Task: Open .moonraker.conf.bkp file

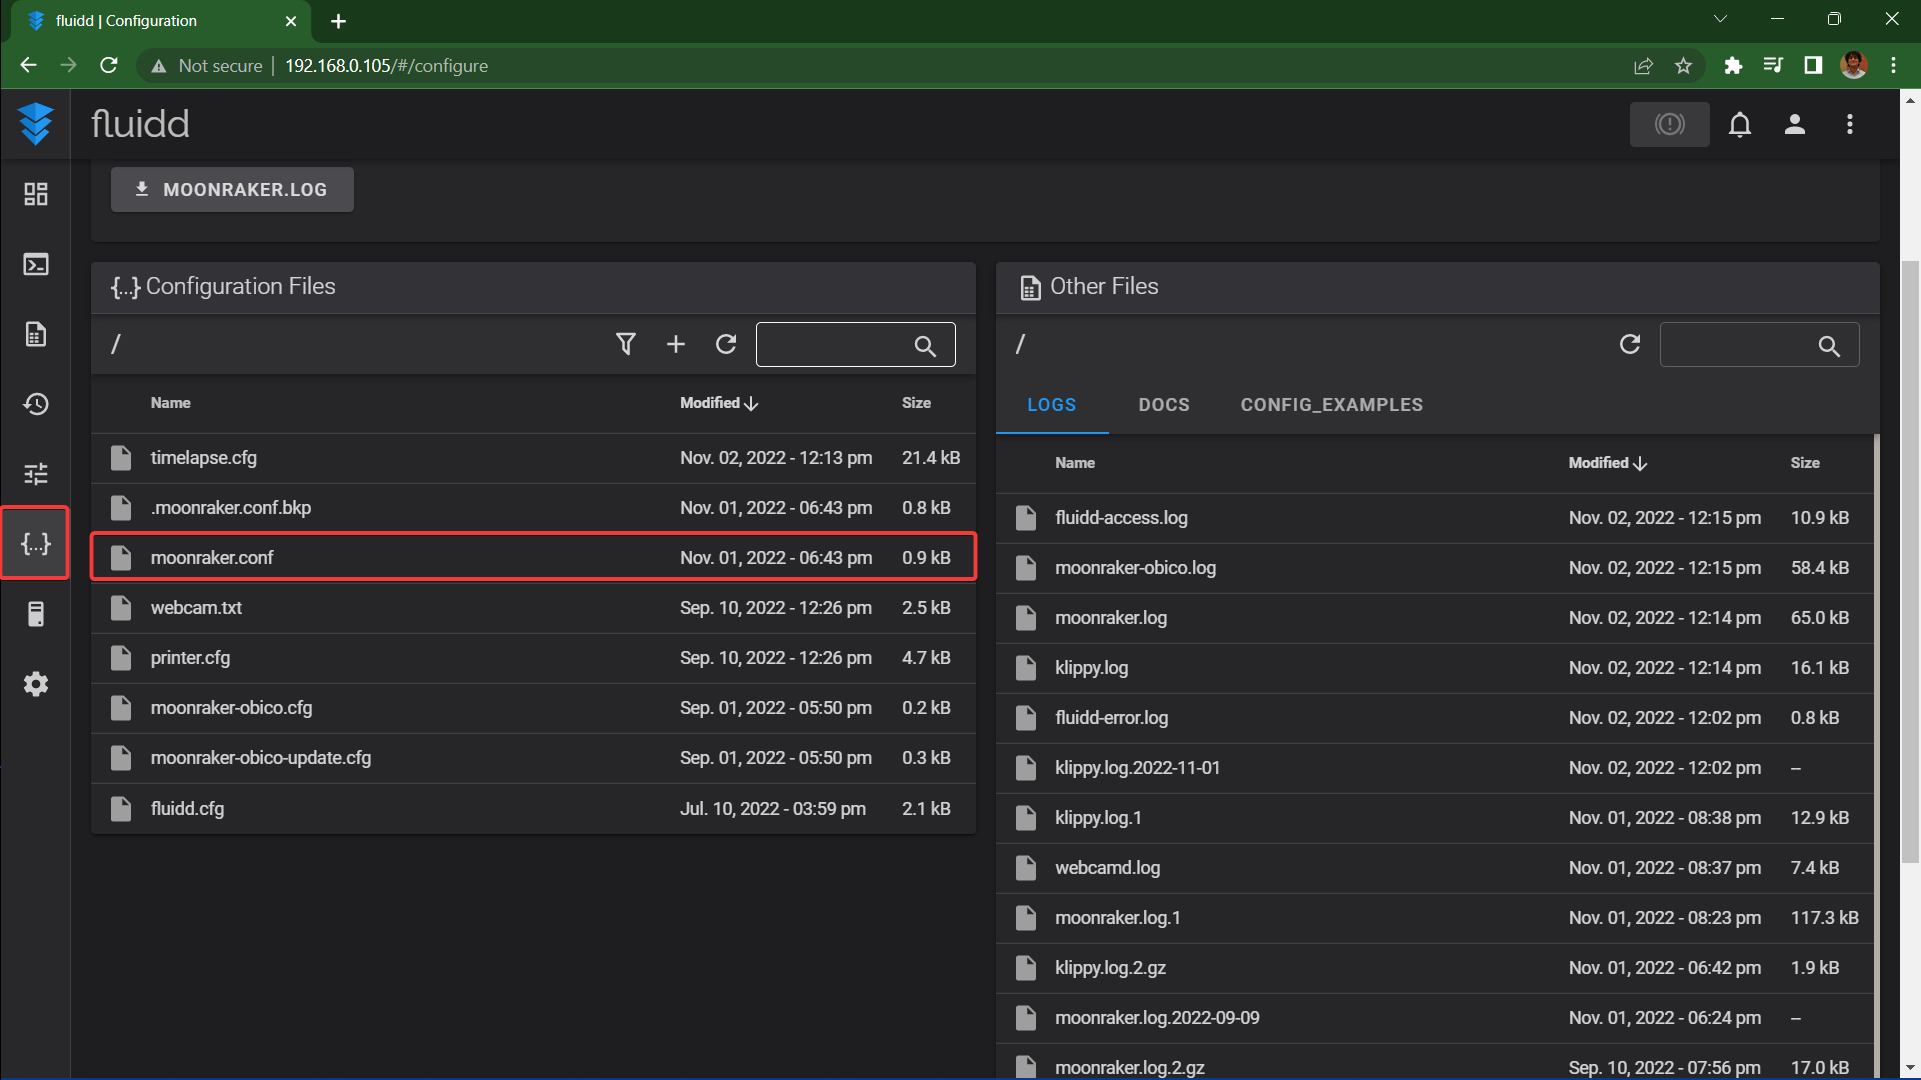Action: 533,508
